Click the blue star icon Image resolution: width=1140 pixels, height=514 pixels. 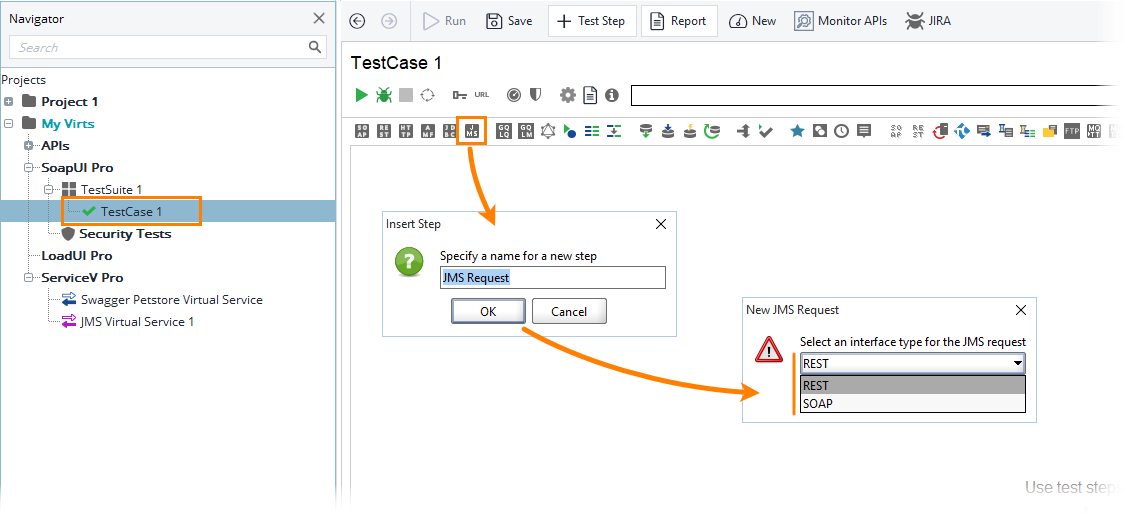point(798,131)
